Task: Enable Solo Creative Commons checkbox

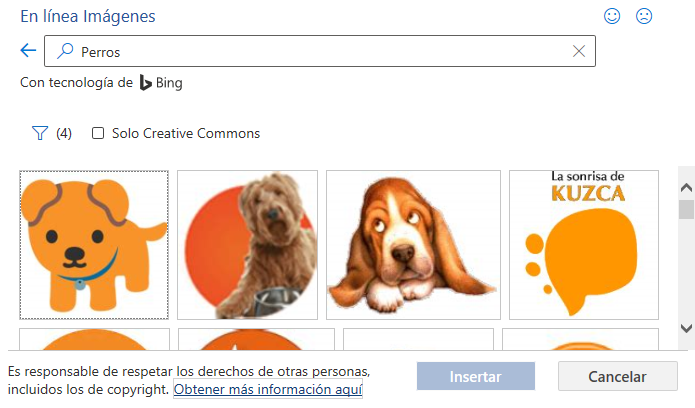Action: [x=98, y=133]
